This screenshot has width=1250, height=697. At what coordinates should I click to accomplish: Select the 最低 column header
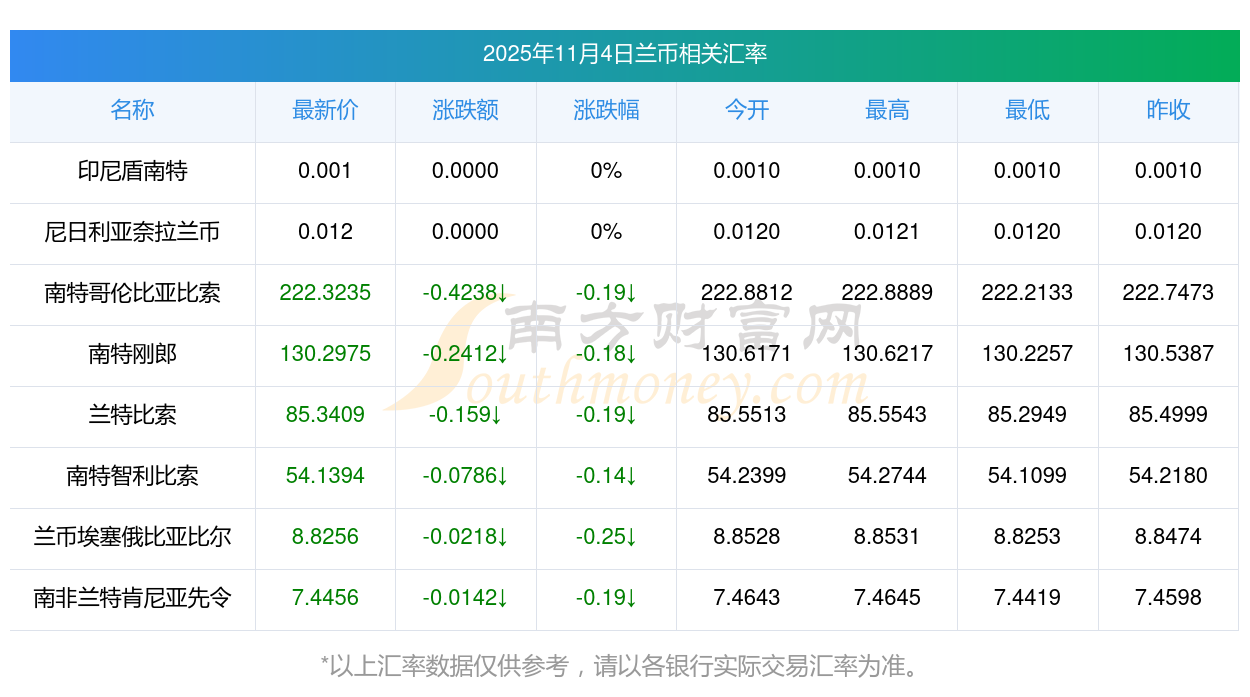point(1027,111)
